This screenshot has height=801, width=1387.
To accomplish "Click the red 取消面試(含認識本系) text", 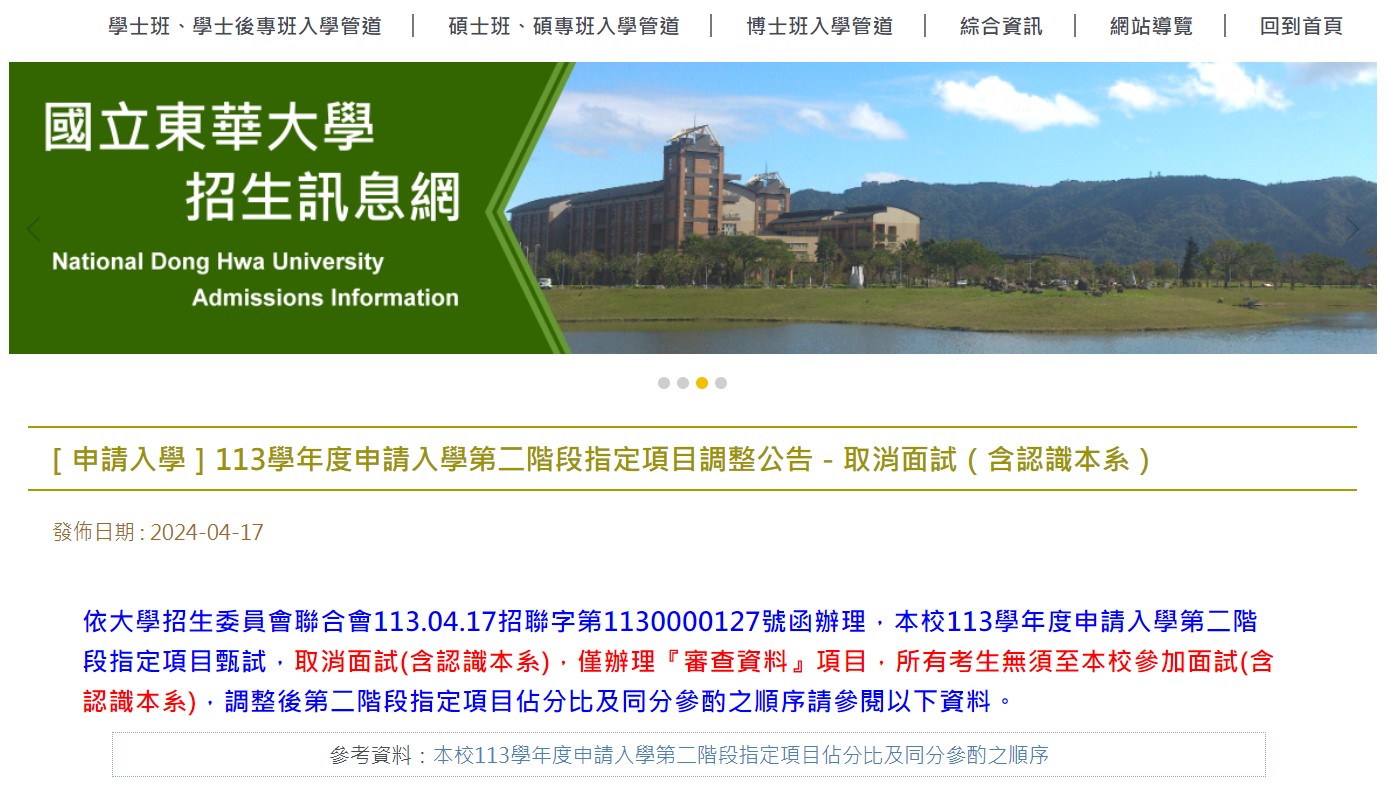I will point(422,661).
